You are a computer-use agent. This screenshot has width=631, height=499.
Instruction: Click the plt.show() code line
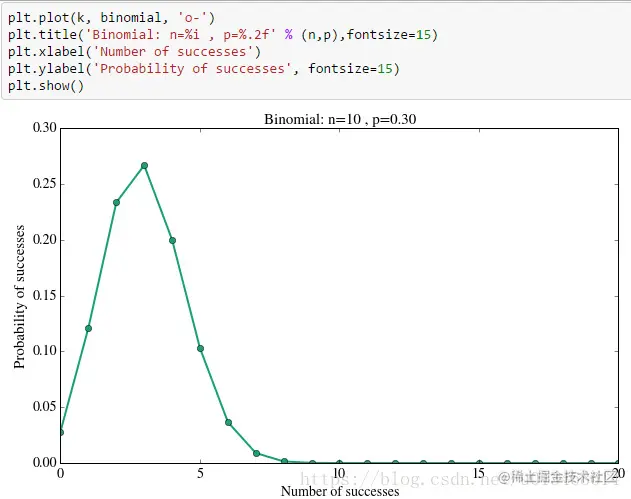click(46, 86)
